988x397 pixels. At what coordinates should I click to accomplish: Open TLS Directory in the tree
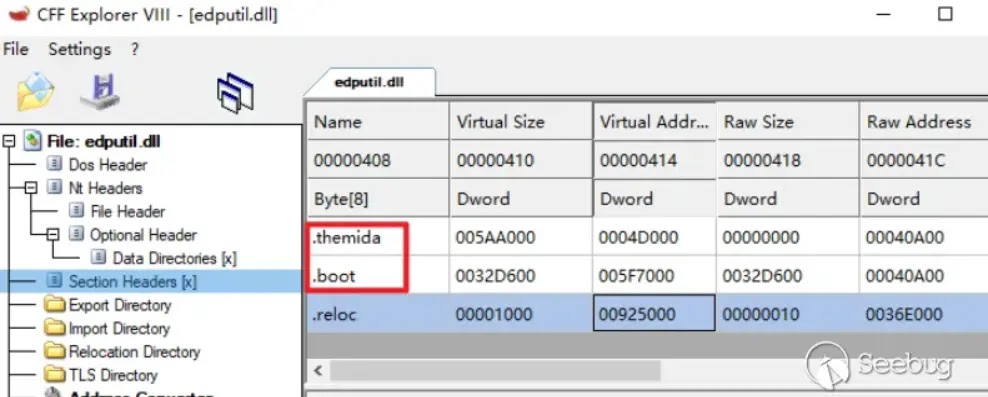click(113, 375)
